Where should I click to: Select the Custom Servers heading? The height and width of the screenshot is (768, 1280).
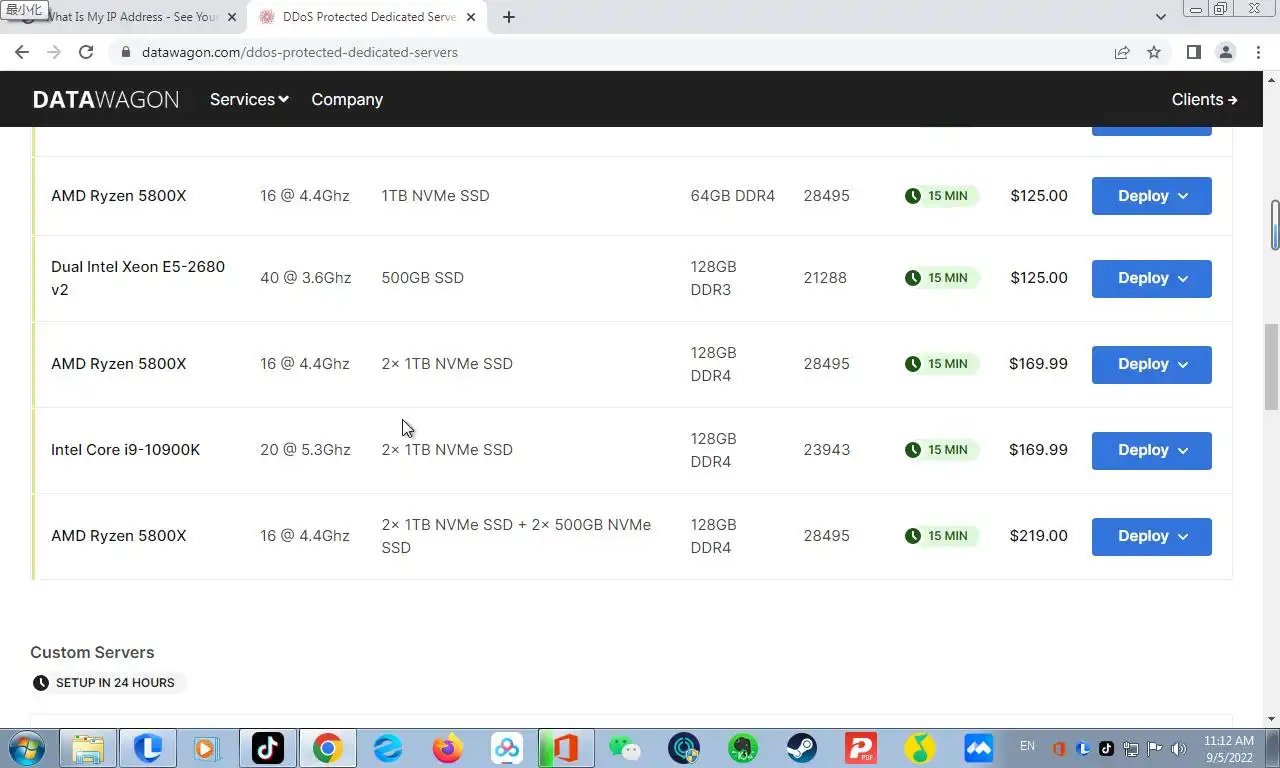pos(92,652)
